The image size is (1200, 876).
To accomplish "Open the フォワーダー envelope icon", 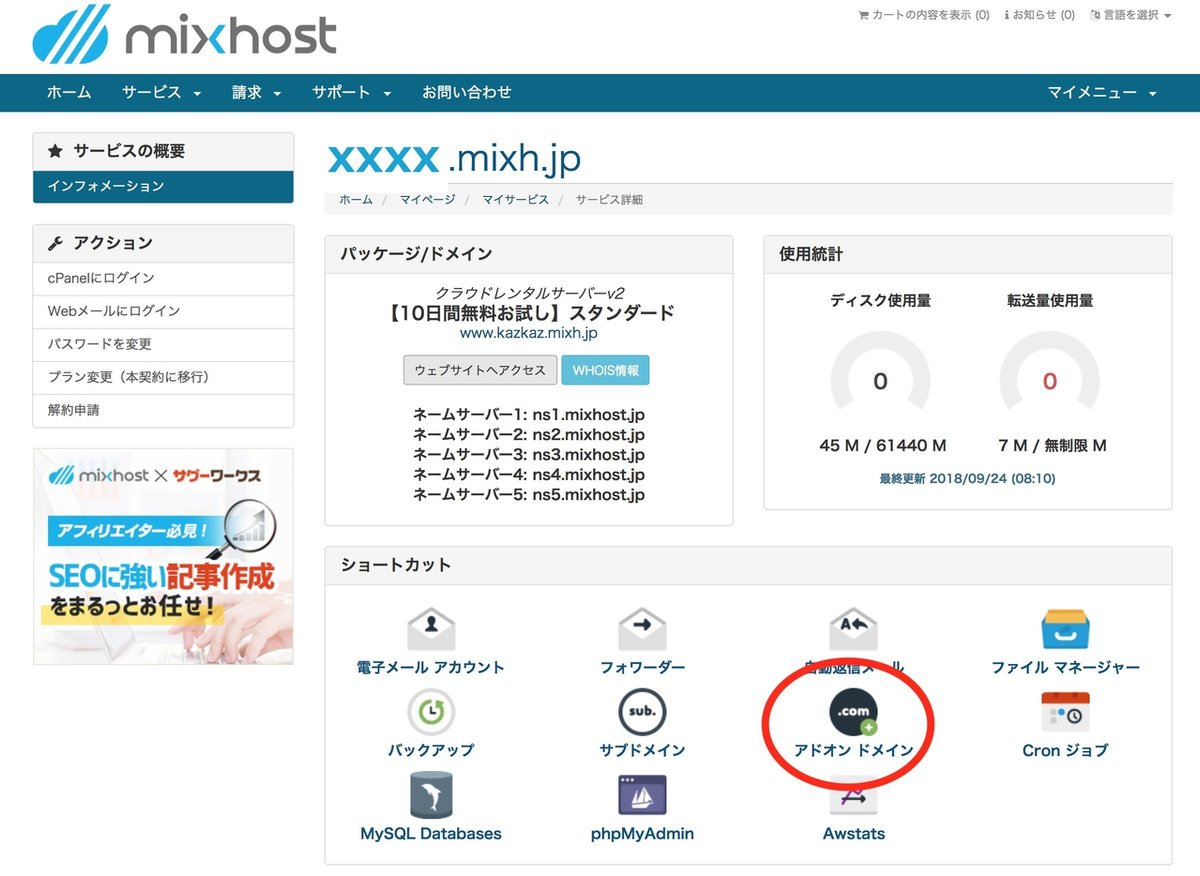I will [642, 630].
